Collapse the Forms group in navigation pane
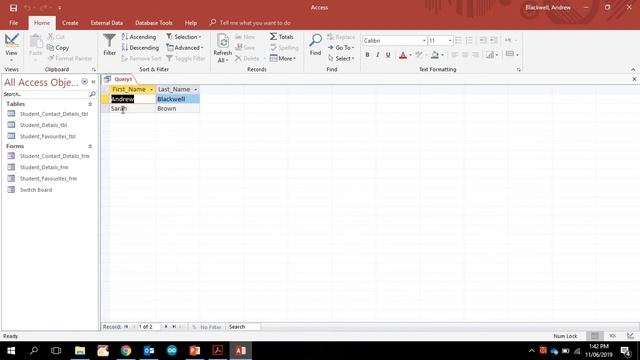Viewport: 640px width, 360px height. point(90,146)
